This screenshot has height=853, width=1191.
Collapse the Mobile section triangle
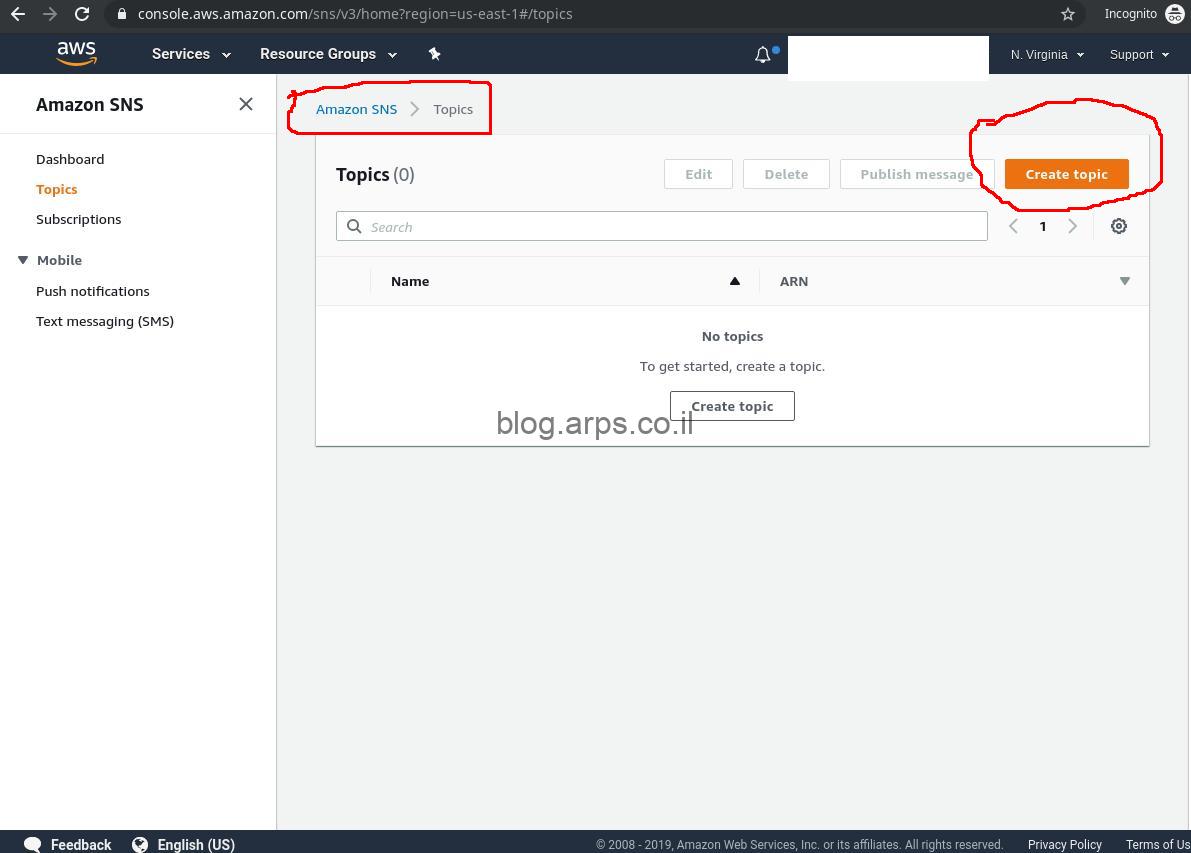click(23, 260)
